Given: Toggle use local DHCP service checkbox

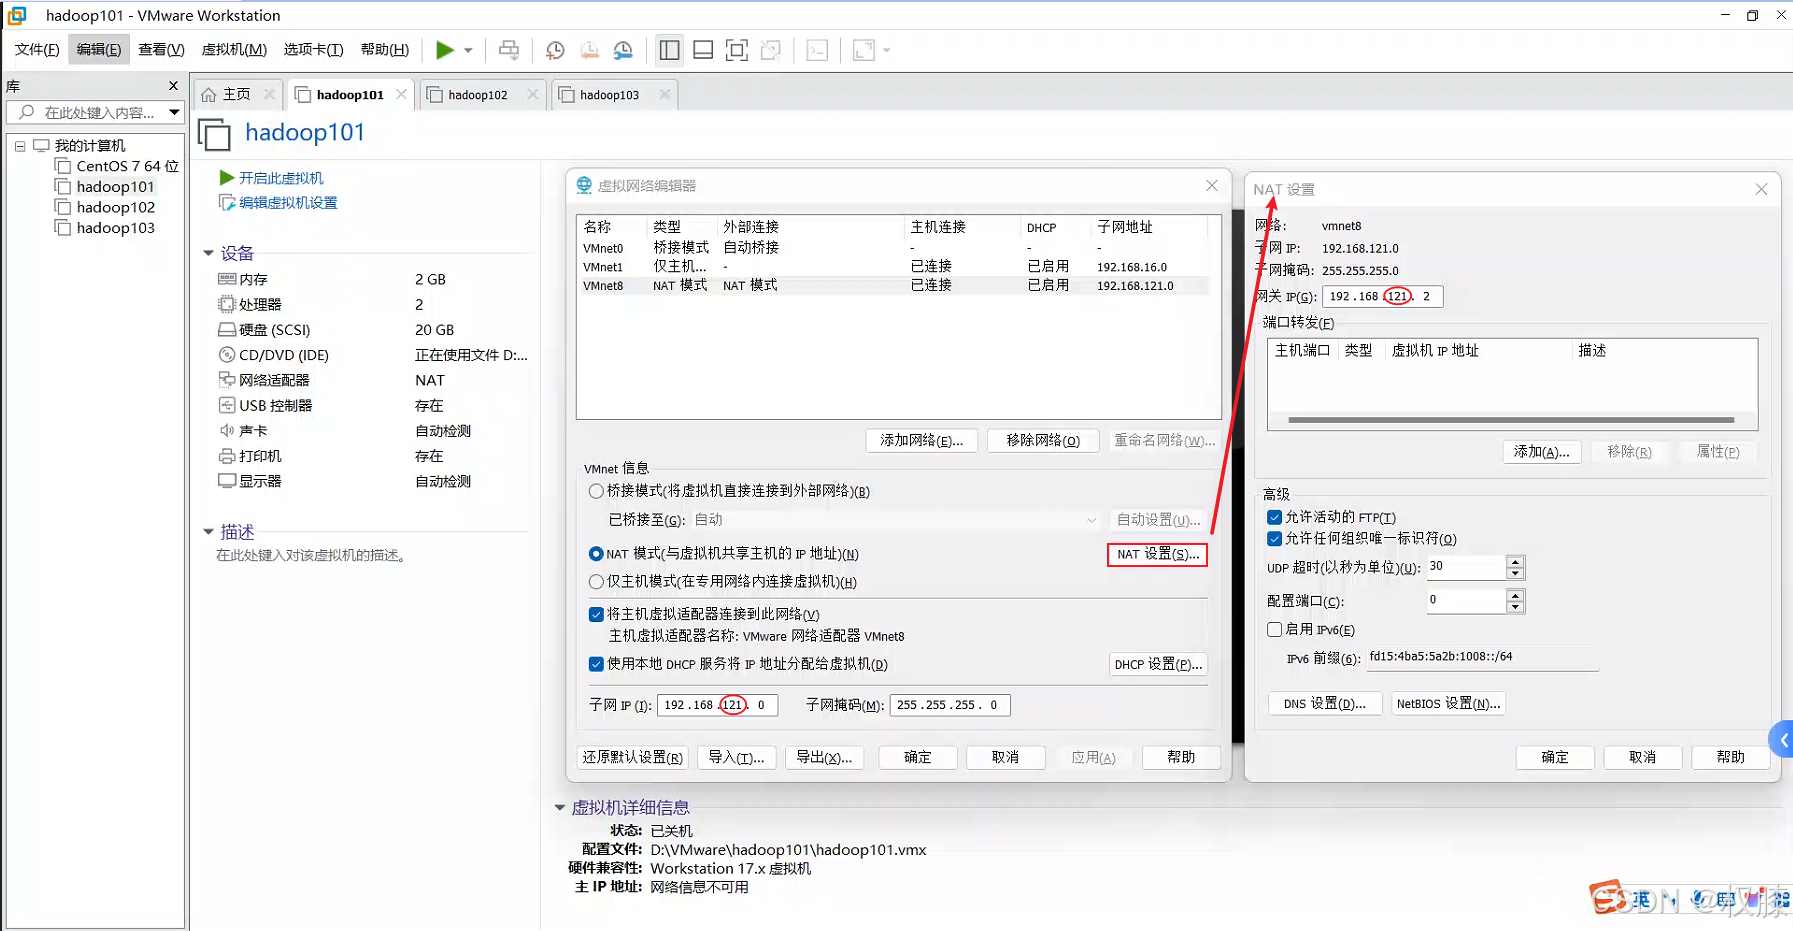Looking at the screenshot, I should [596, 664].
